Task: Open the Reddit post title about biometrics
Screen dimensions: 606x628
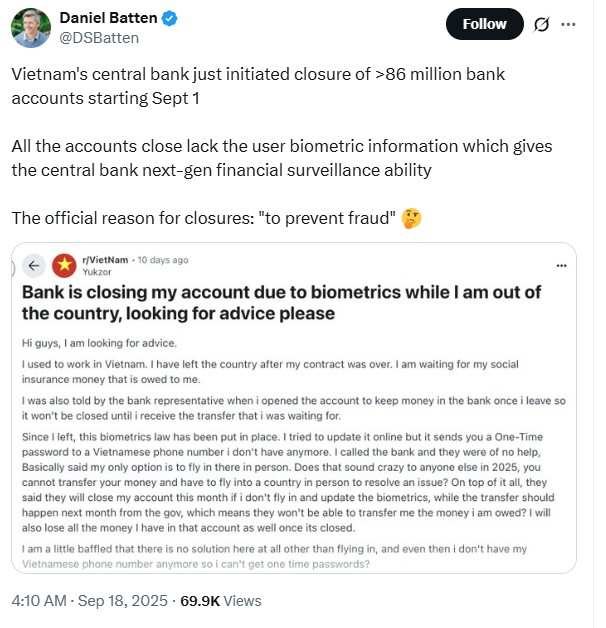Action: [281, 303]
